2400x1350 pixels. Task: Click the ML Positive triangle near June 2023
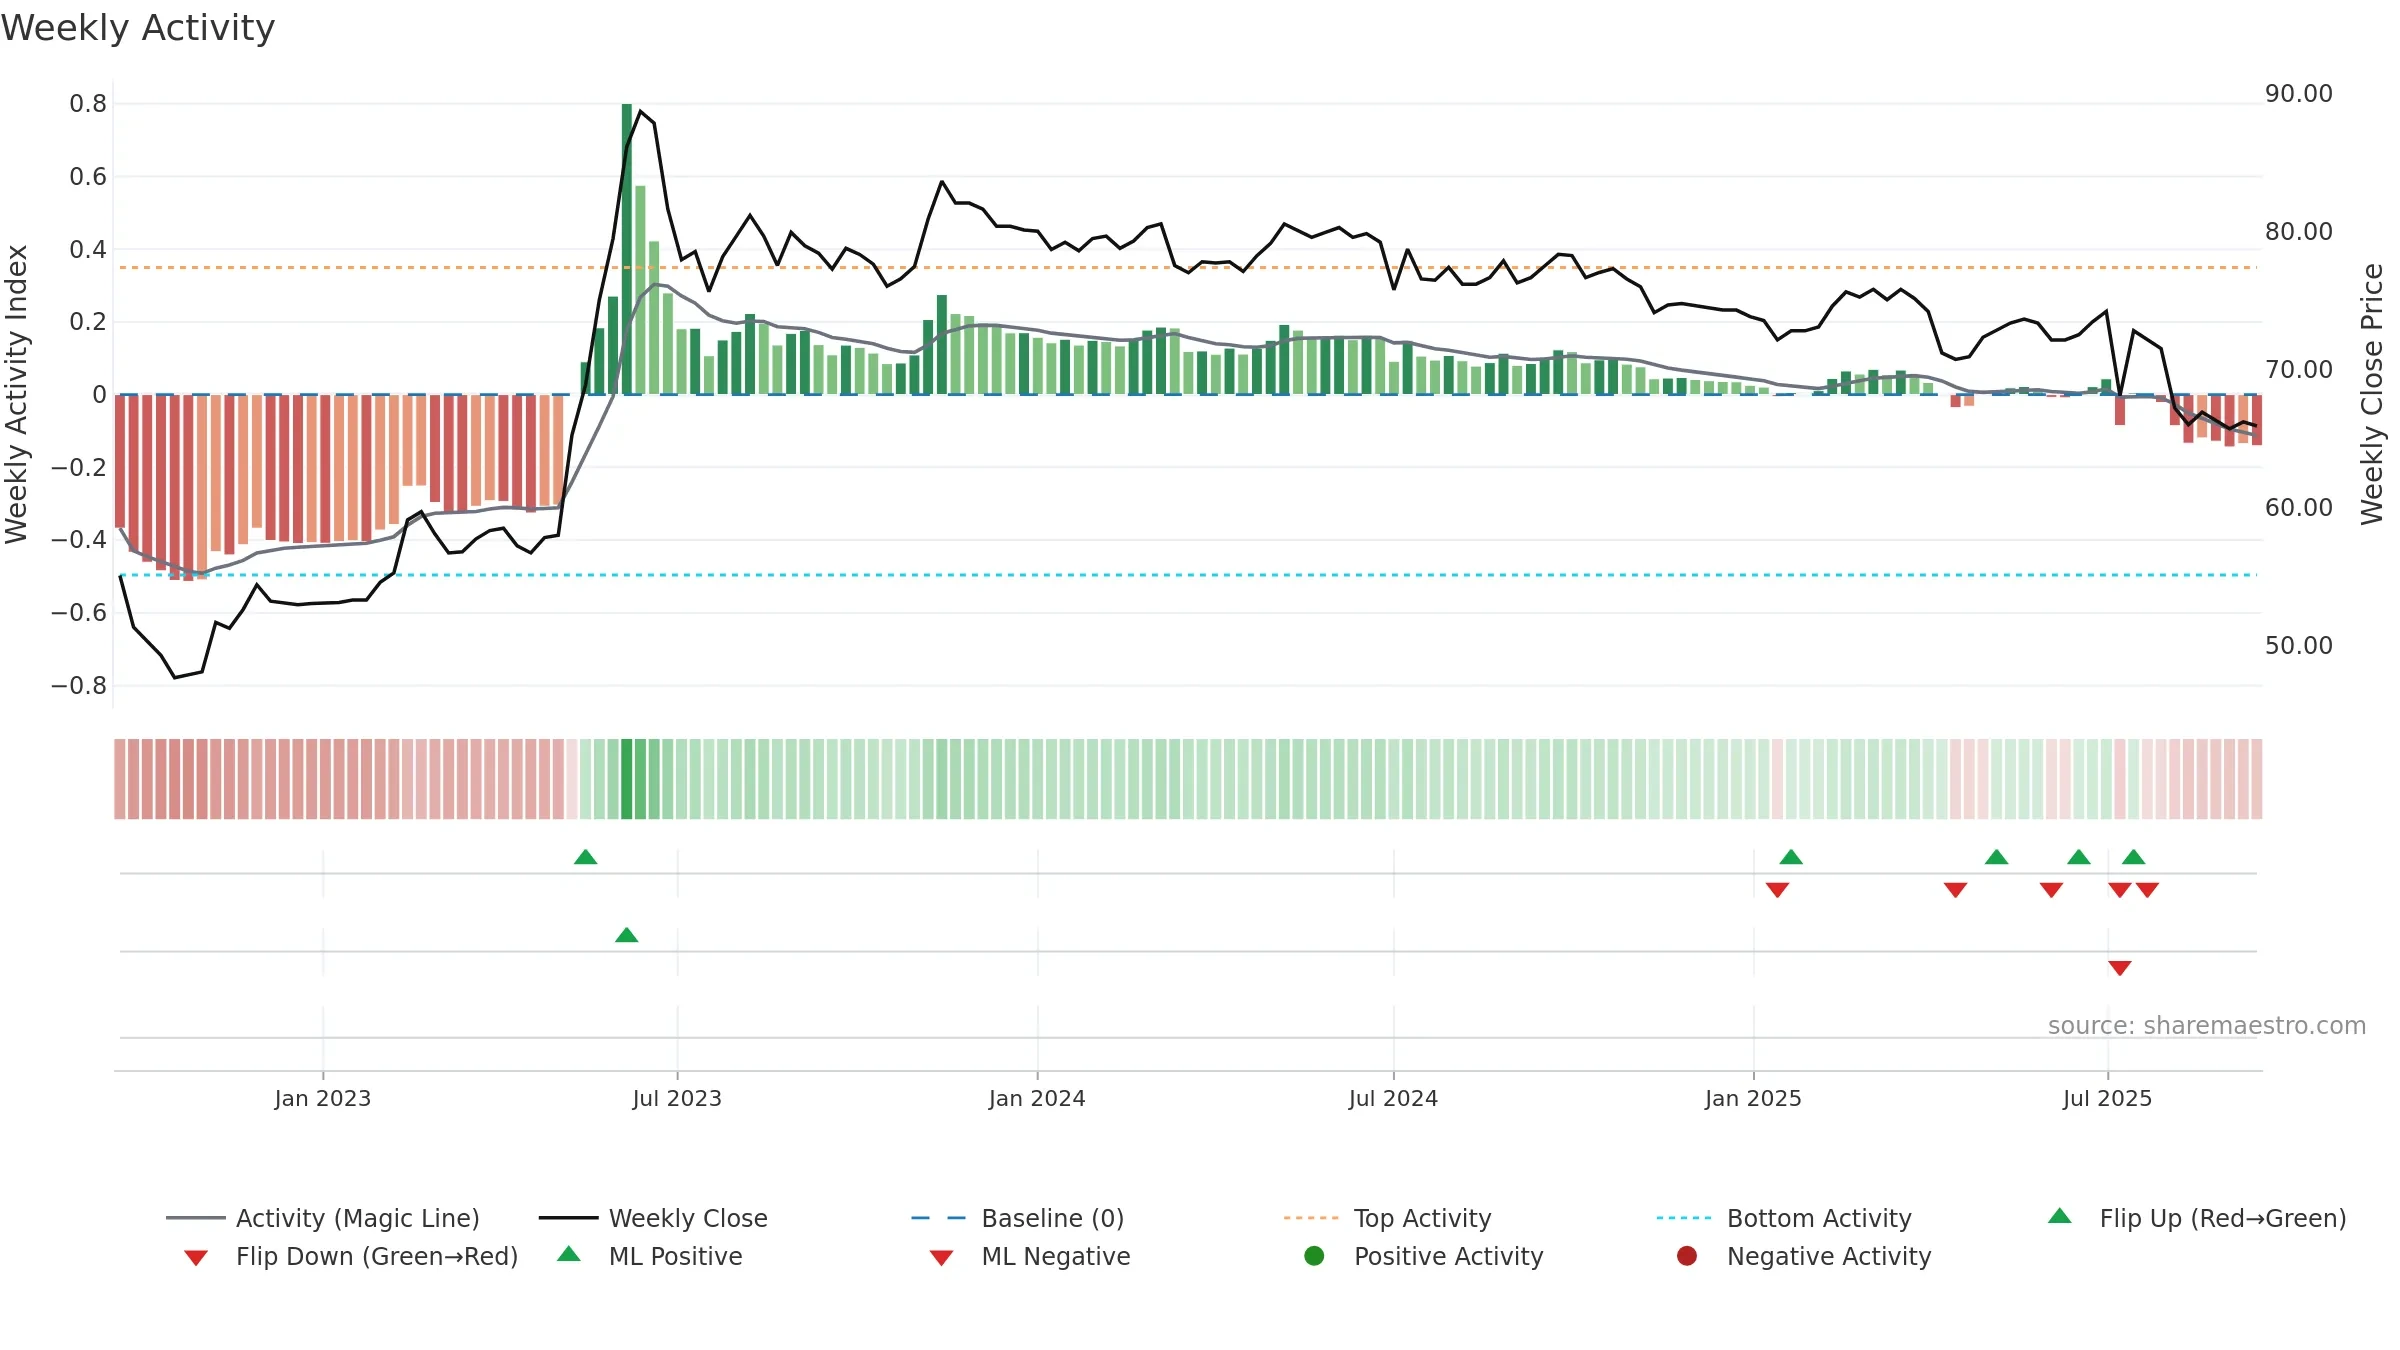click(627, 935)
